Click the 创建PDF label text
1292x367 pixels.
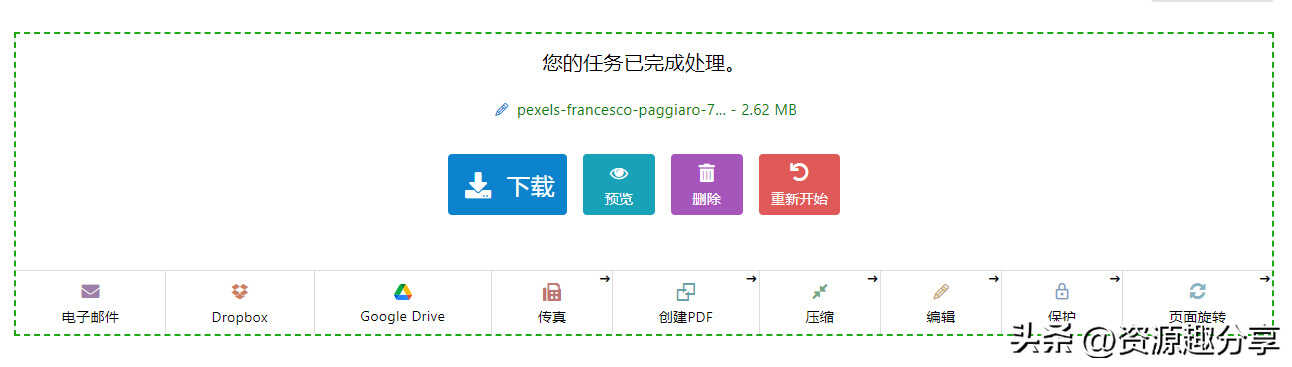(686, 317)
